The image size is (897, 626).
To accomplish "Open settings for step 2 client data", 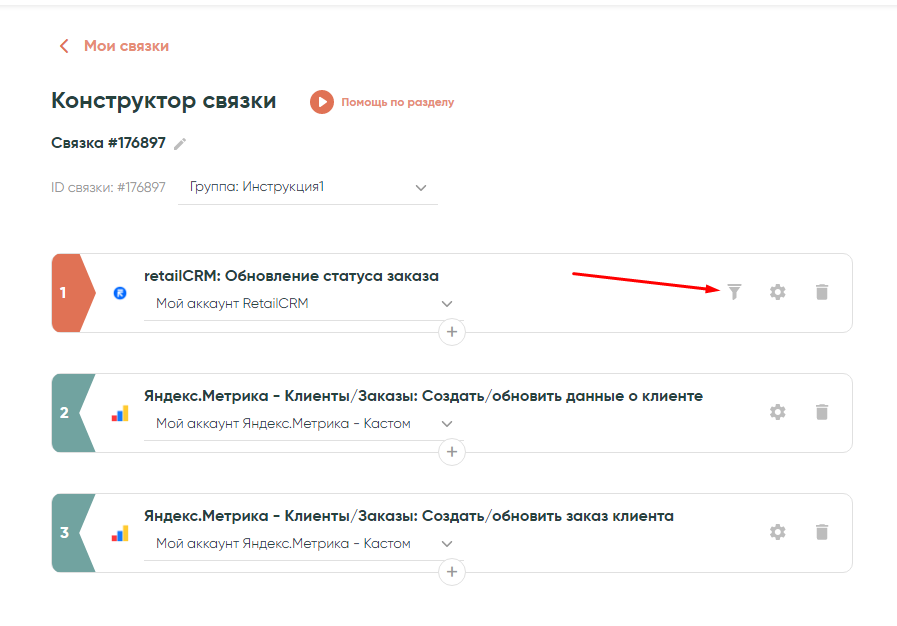I will (x=777, y=412).
